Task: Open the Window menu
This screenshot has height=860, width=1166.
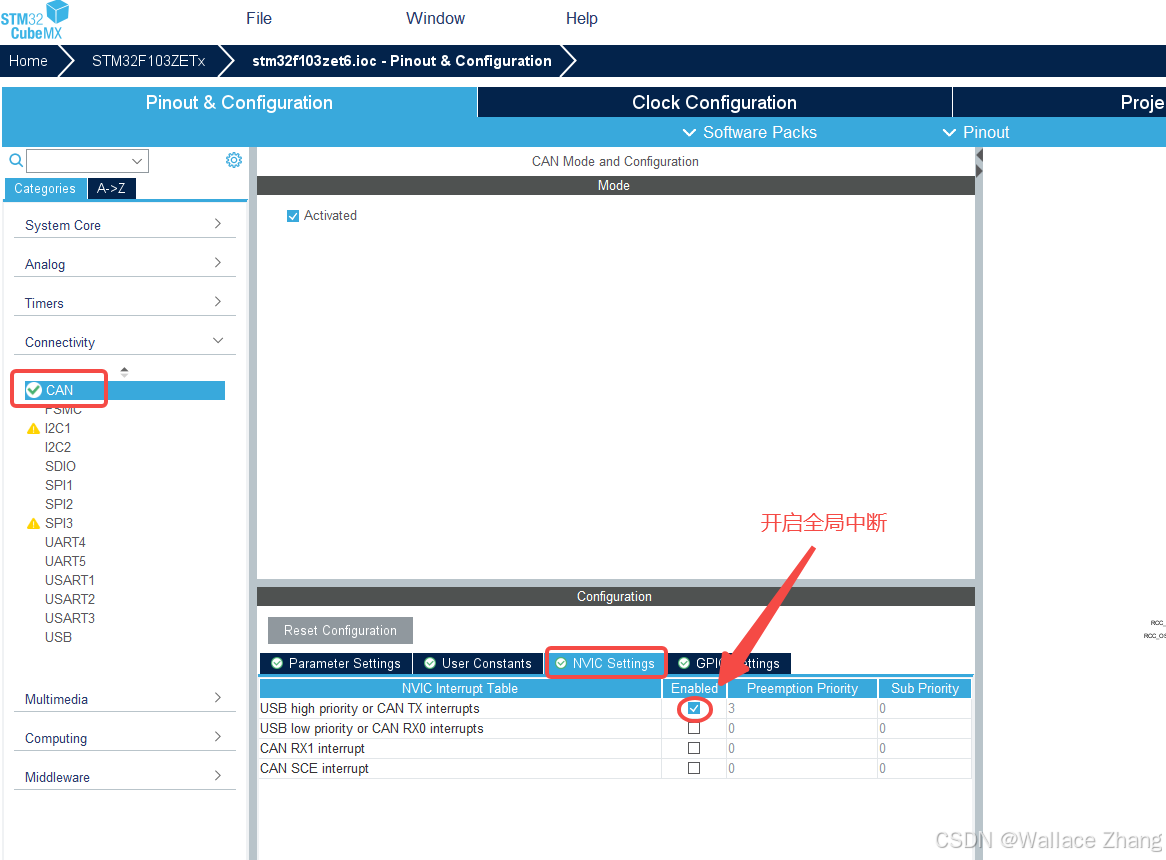Action: (x=435, y=19)
